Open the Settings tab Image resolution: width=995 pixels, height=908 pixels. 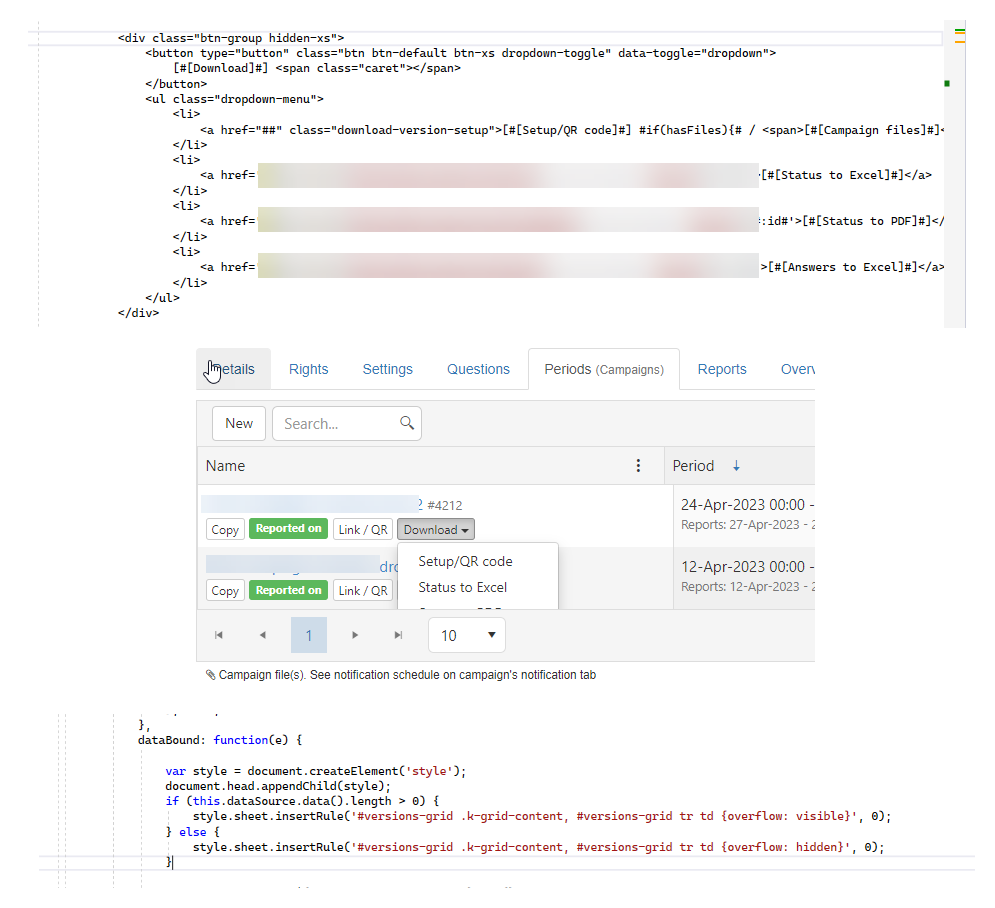click(387, 369)
